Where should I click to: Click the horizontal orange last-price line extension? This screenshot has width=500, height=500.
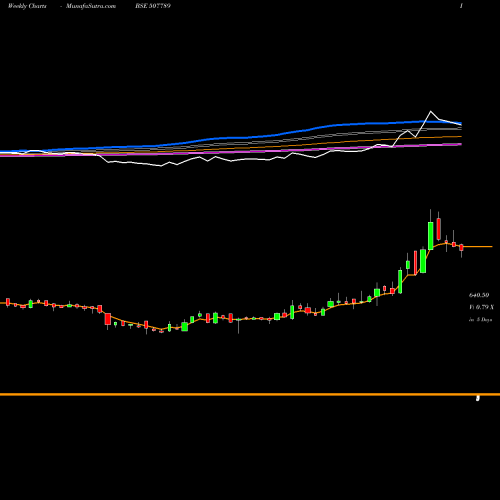click(478, 247)
